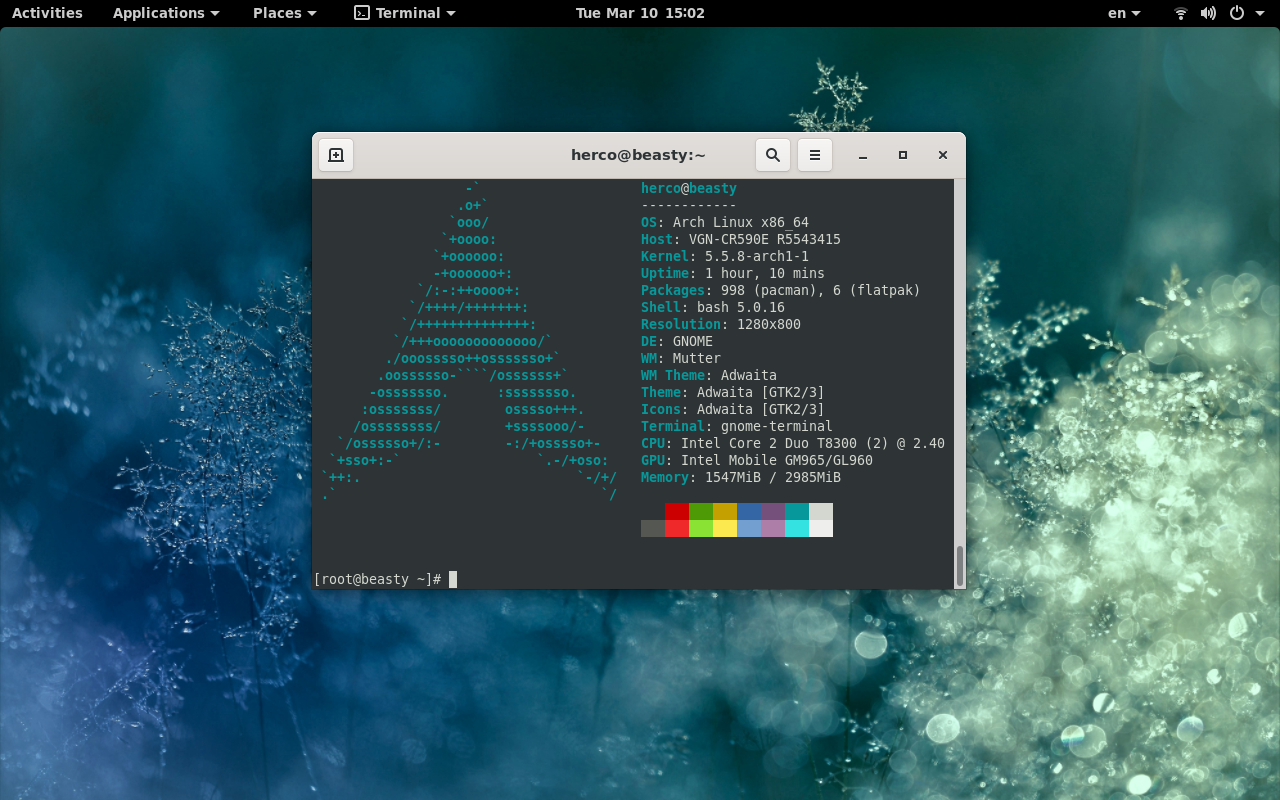Image resolution: width=1280 pixels, height=800 pixels.
Task: Click the volume speaker icon
Action: point(1208,13)
